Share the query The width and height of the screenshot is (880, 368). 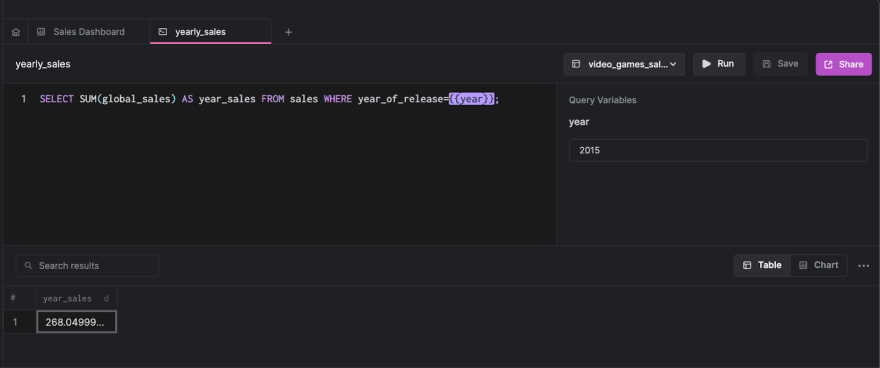(844, 64)
